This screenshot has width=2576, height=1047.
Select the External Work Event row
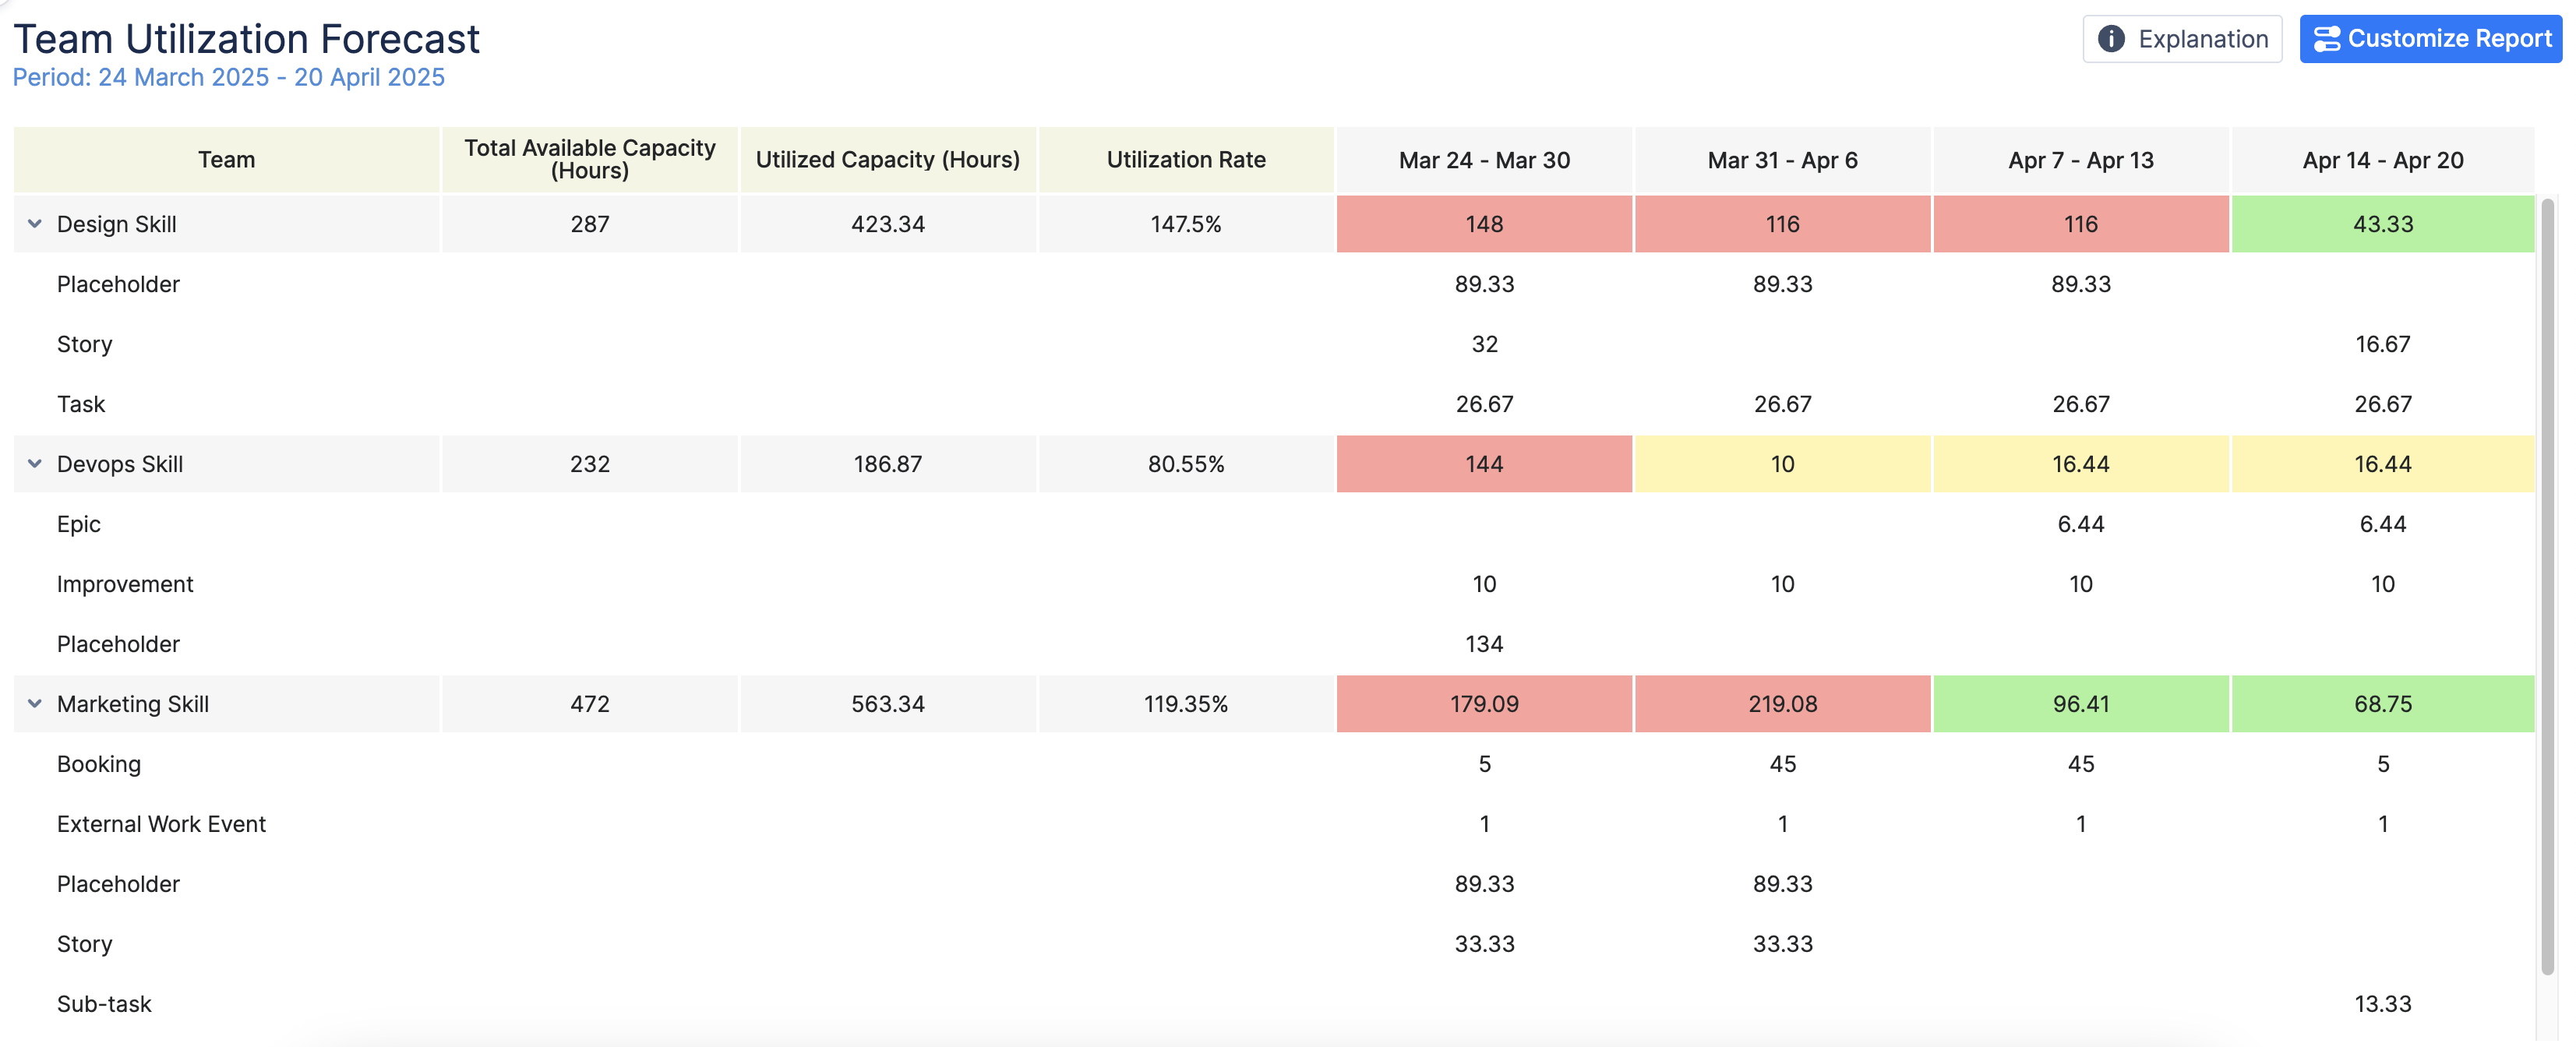coord(161,824)
